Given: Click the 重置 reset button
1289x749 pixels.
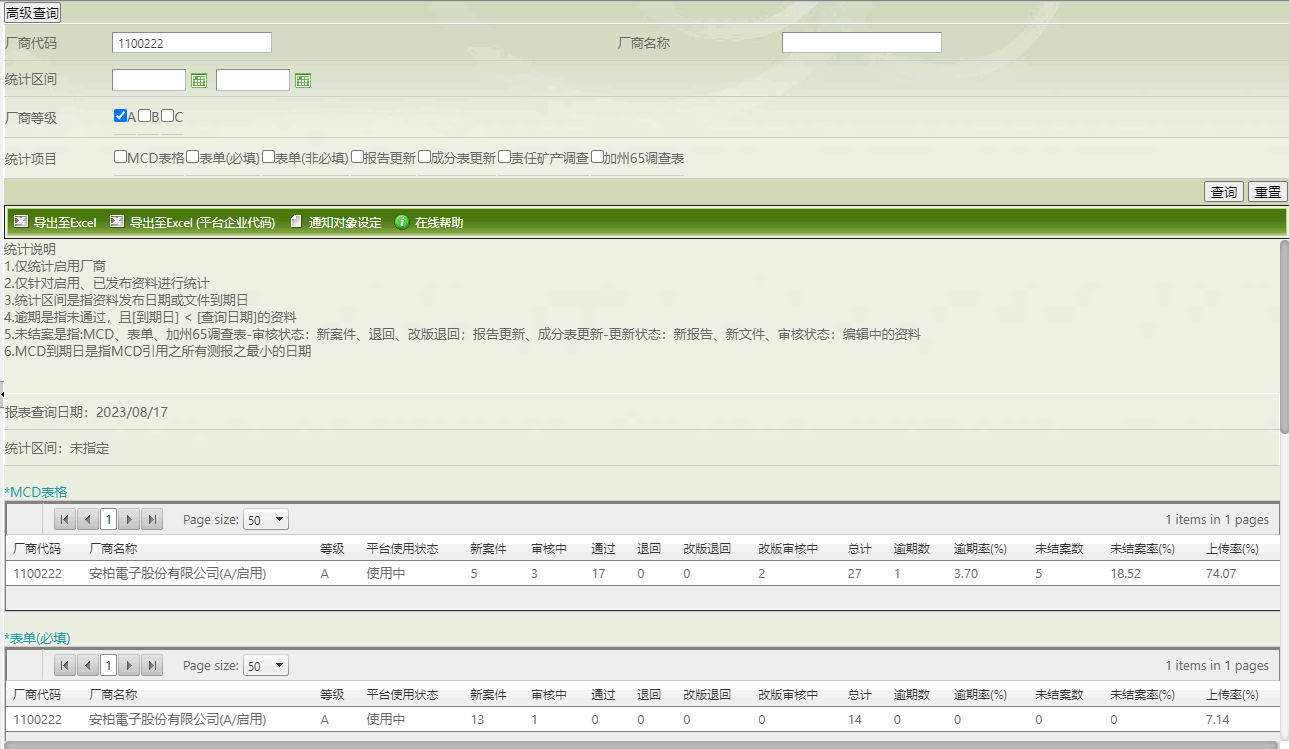Looking at the screenshot, I should tap(1268, 192).
